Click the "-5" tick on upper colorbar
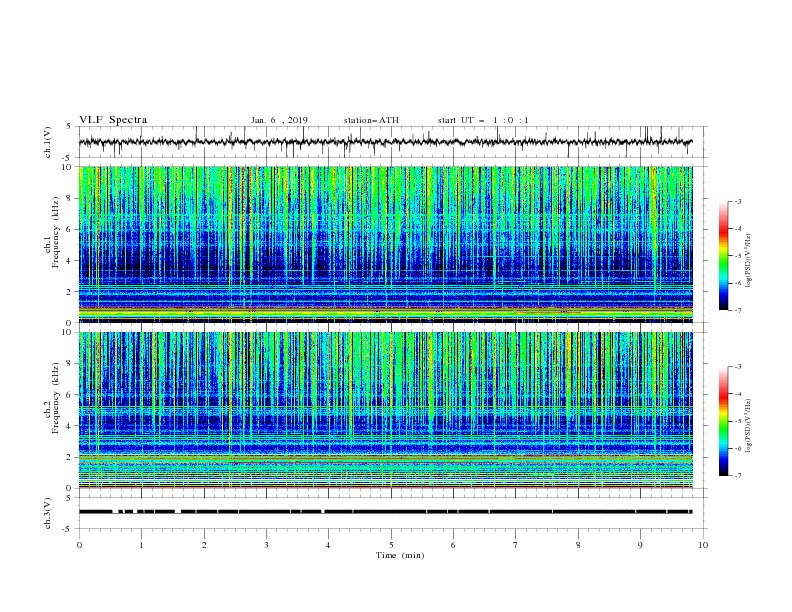Image resolution: width=792 pixels, height=612 pixels. click(737, 256)
